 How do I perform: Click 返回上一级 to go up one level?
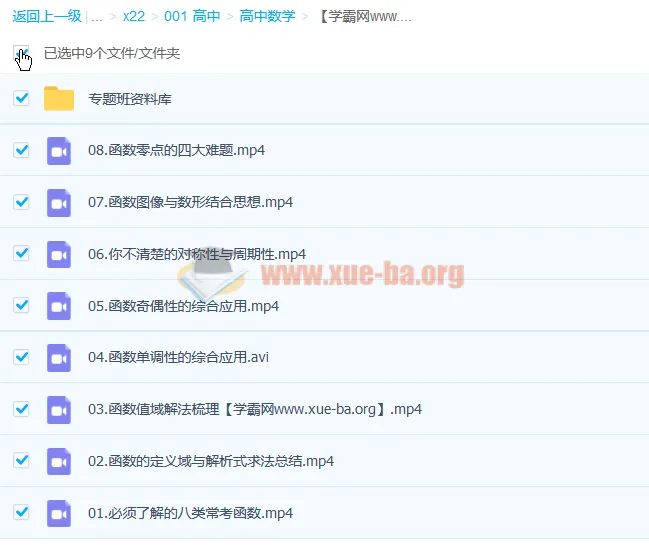point(46,16)
